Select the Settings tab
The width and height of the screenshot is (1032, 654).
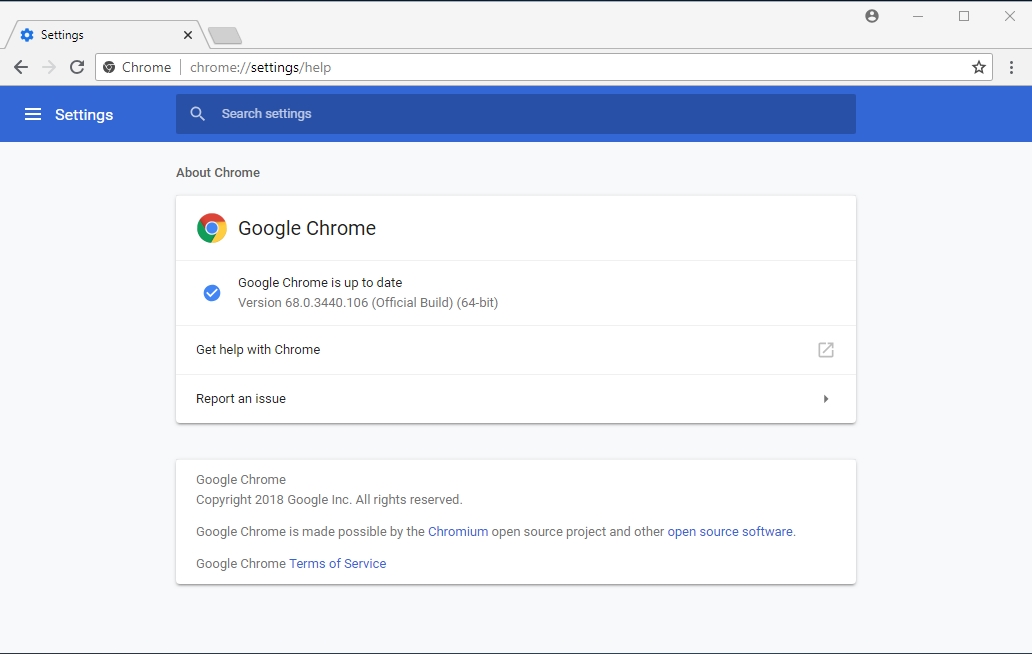pyautogui.click(x=105, y=35)
